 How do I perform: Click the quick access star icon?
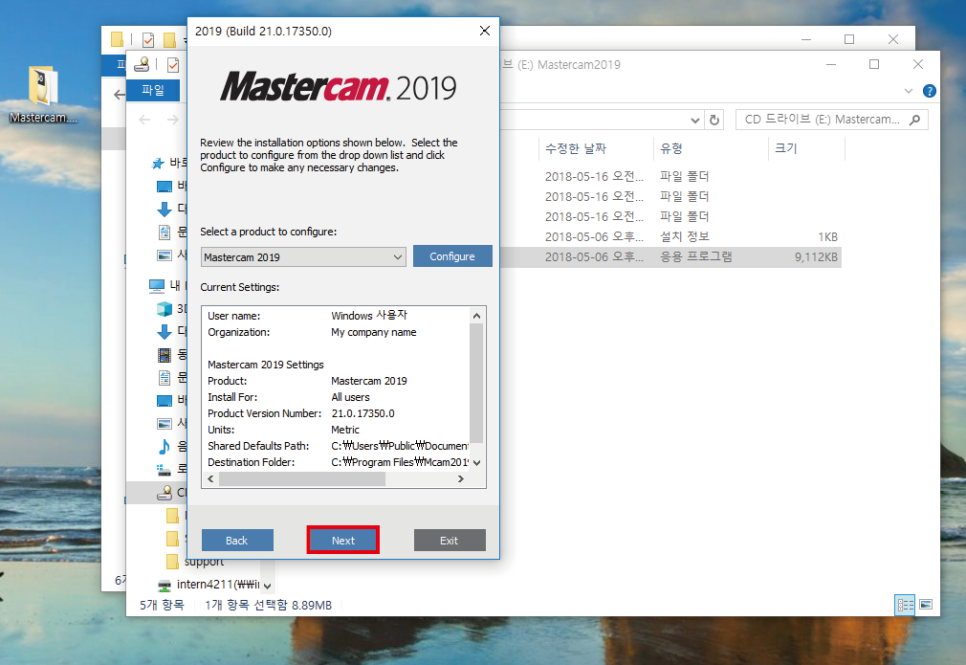click(x=158, y=163)
